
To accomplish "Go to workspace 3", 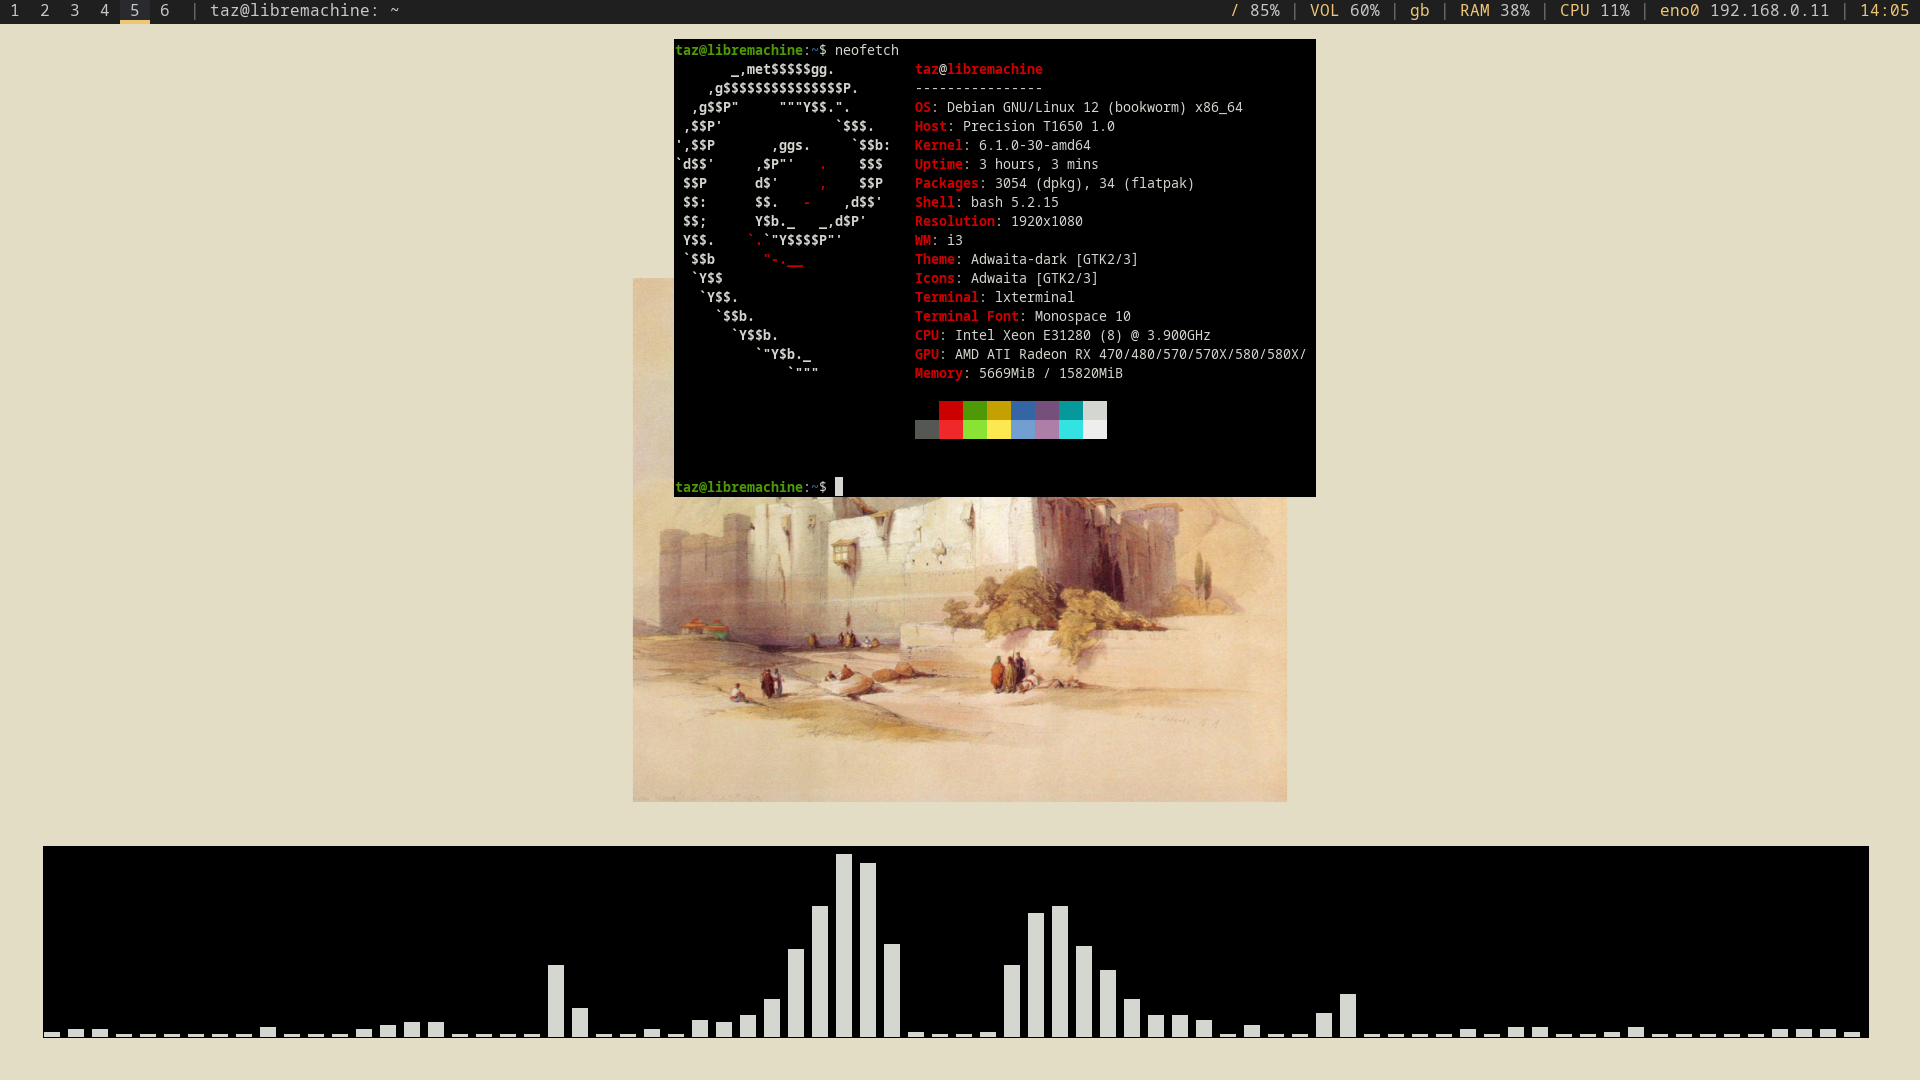I will click(x=75, y=11).
